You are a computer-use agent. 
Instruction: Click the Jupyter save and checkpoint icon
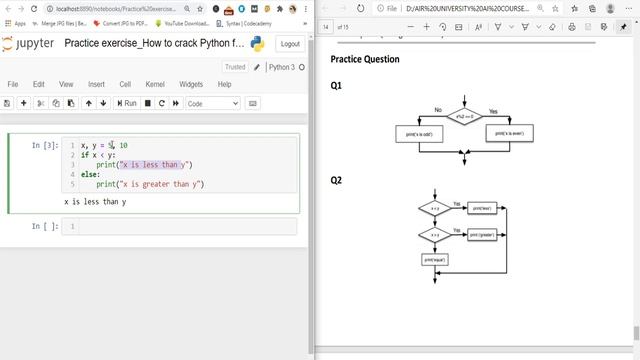click(7, 103)
